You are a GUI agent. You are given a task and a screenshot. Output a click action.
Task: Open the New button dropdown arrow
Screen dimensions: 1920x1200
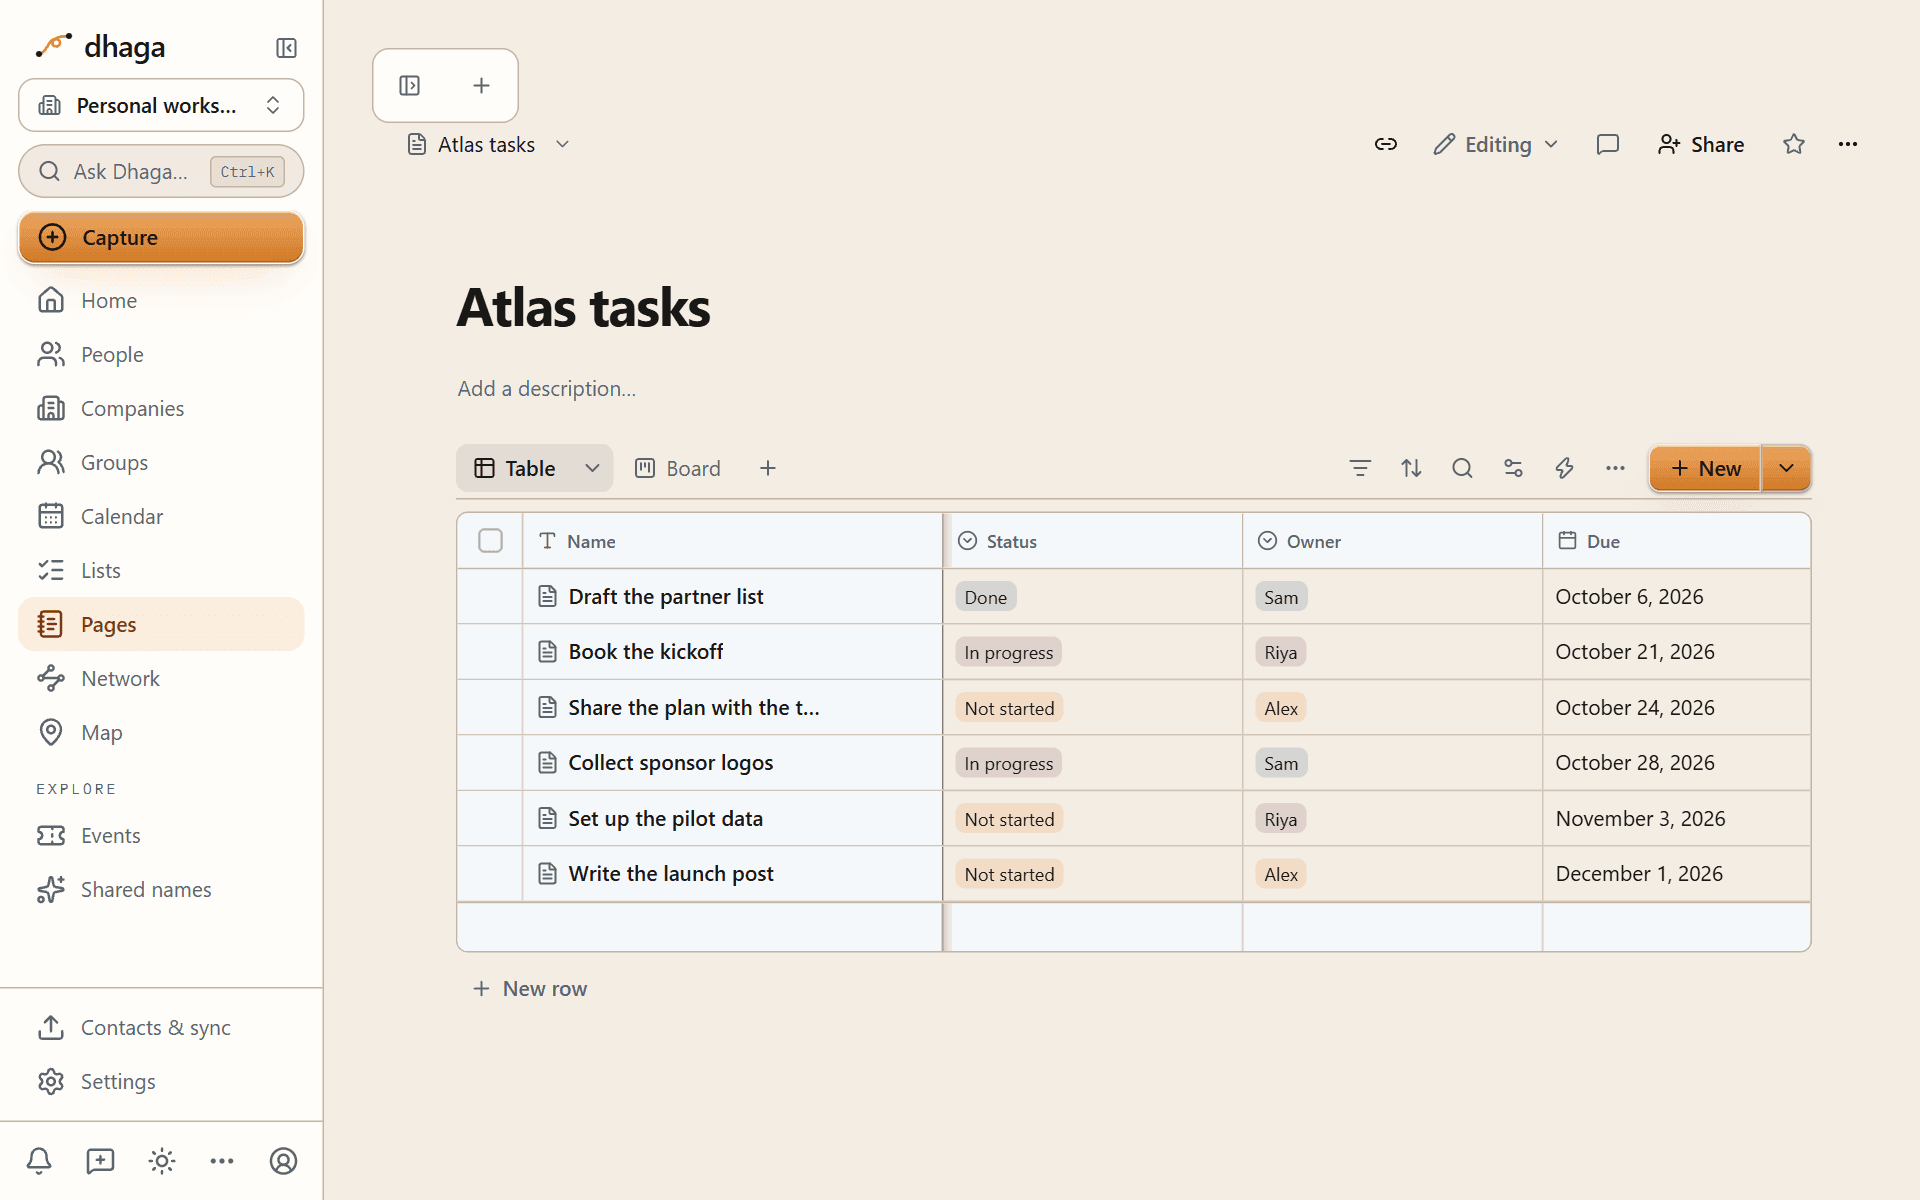[x=1786, y=468]
